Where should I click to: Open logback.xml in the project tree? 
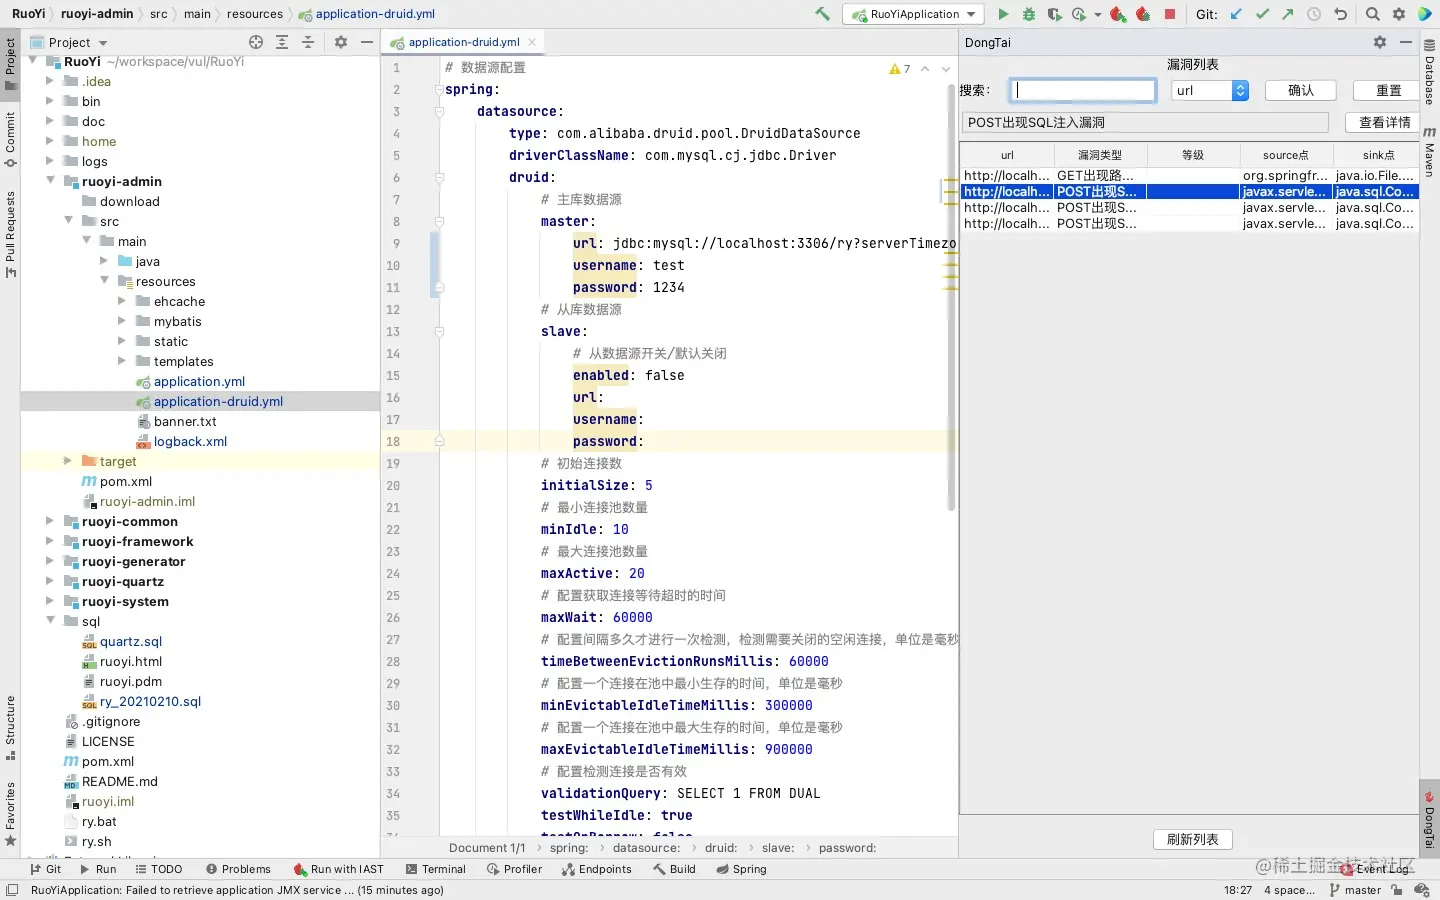pos(190,441)
